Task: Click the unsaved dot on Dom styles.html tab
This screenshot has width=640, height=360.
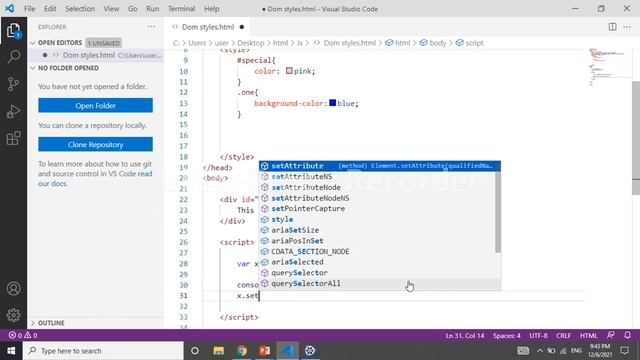Action: [242, 27]
